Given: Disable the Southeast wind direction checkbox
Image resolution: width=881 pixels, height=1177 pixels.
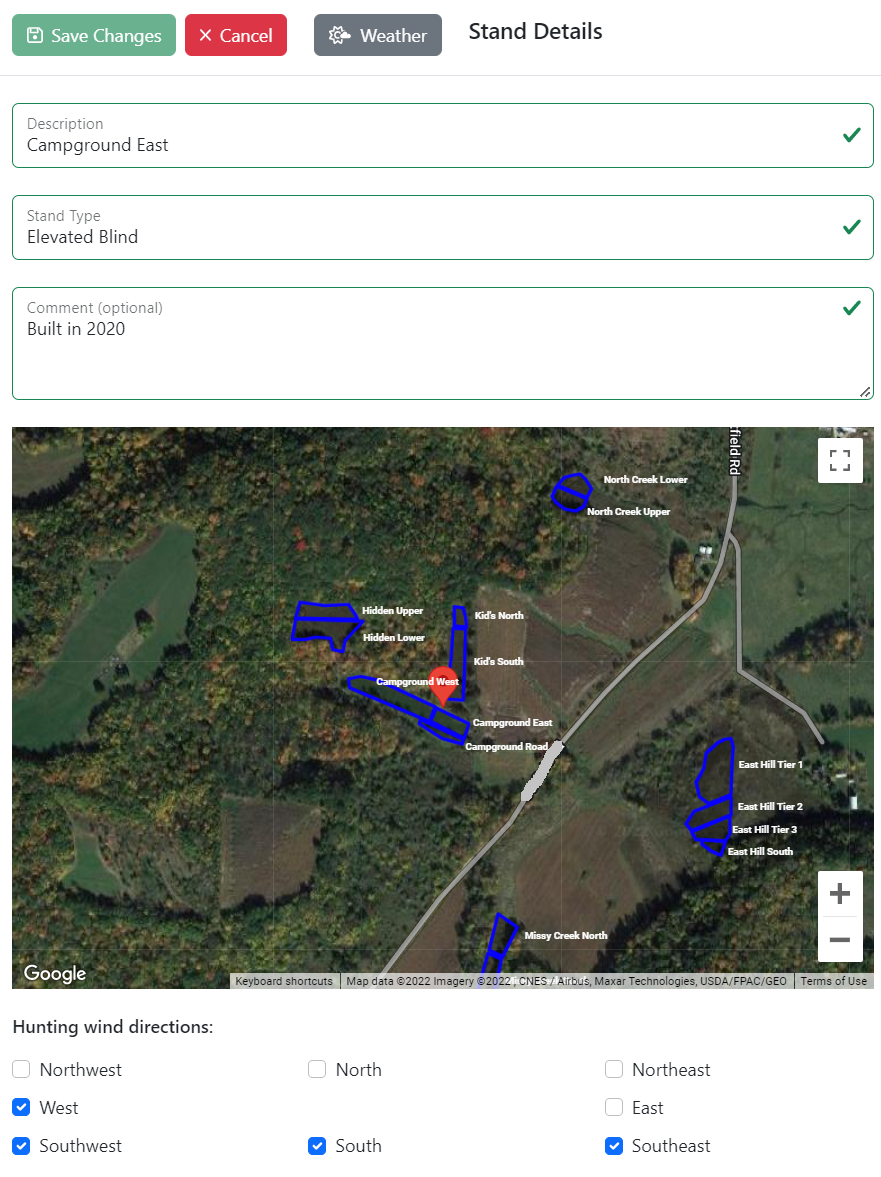Looking at the screenshot, I should pyautogui.click(x=613, y=1145).
